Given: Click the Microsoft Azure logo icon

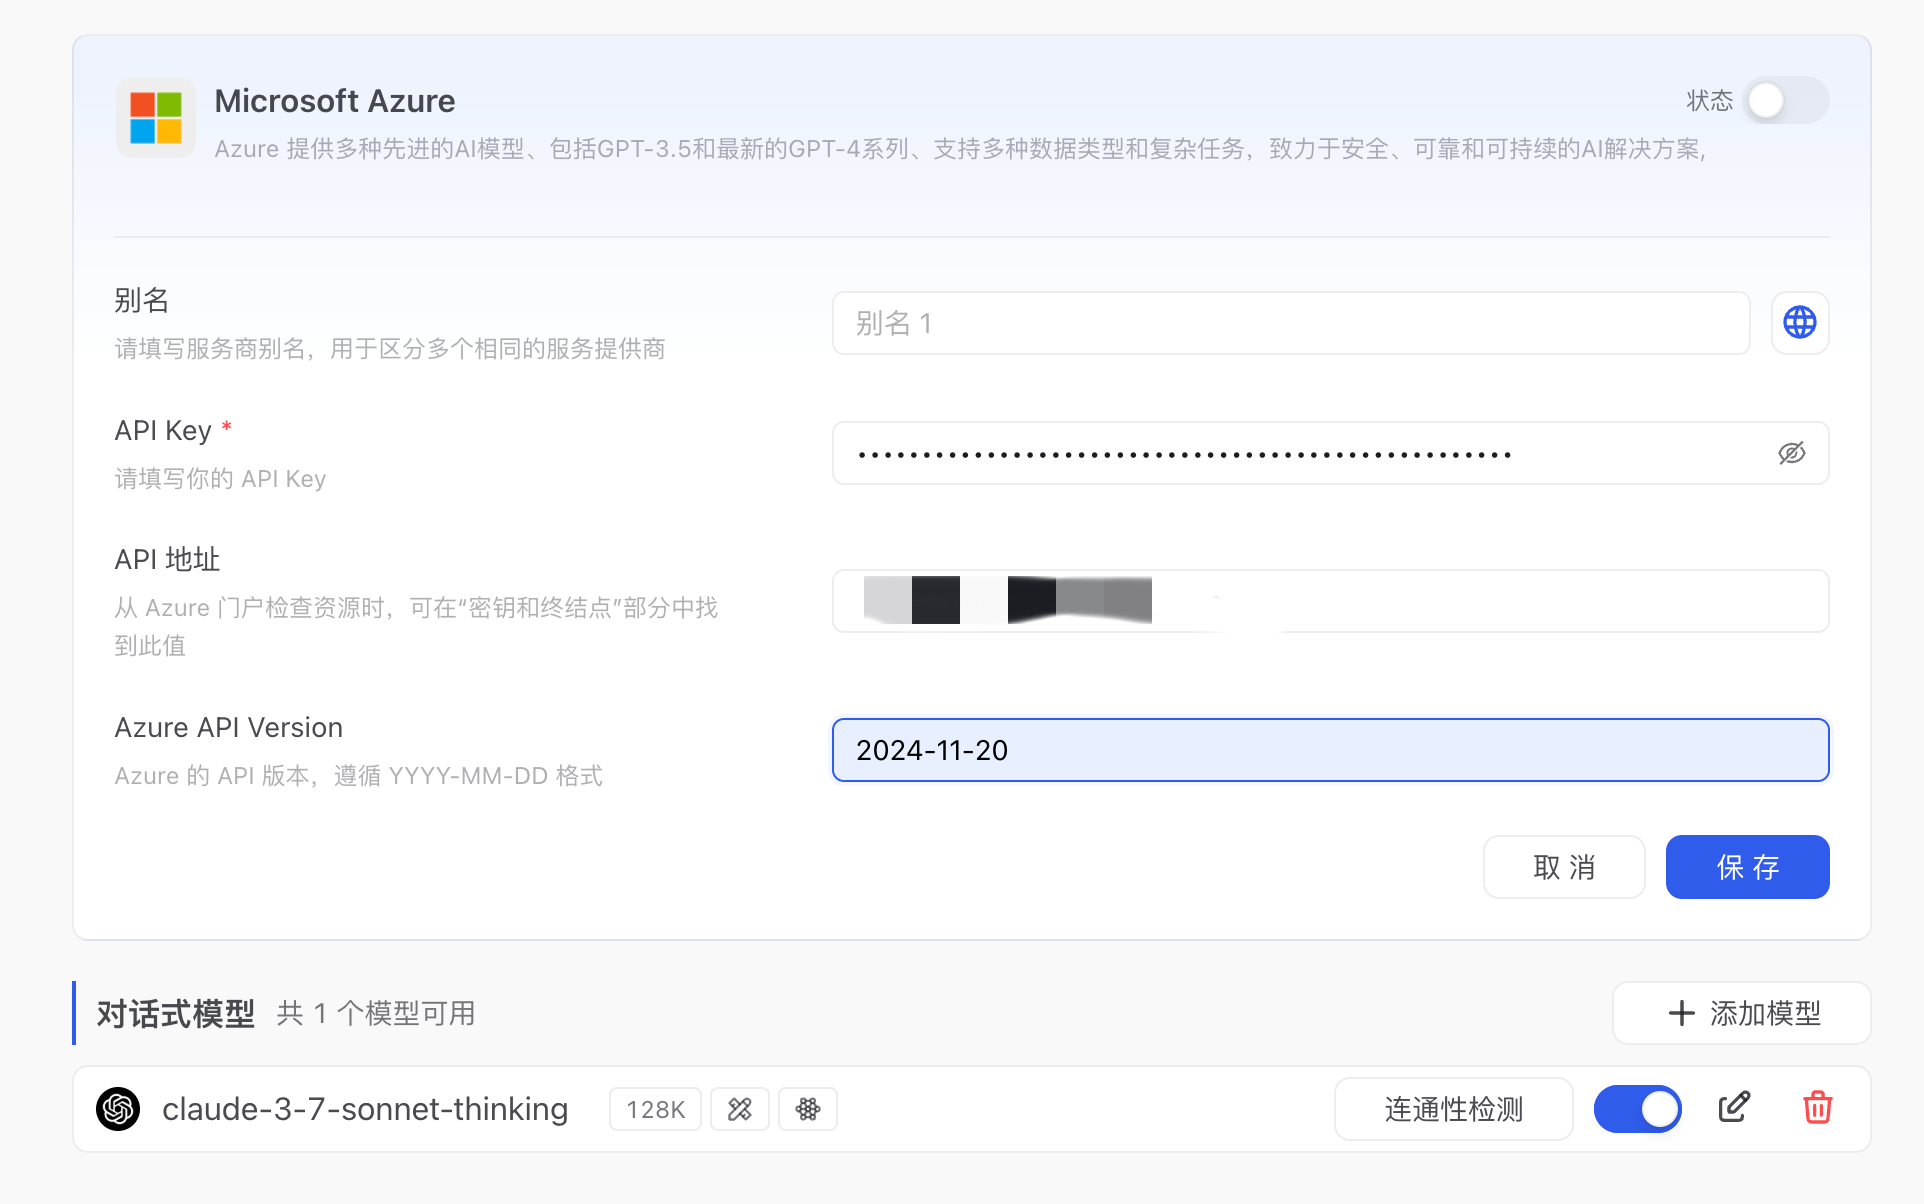Looking at the screenshot, I should pos(156,118).
